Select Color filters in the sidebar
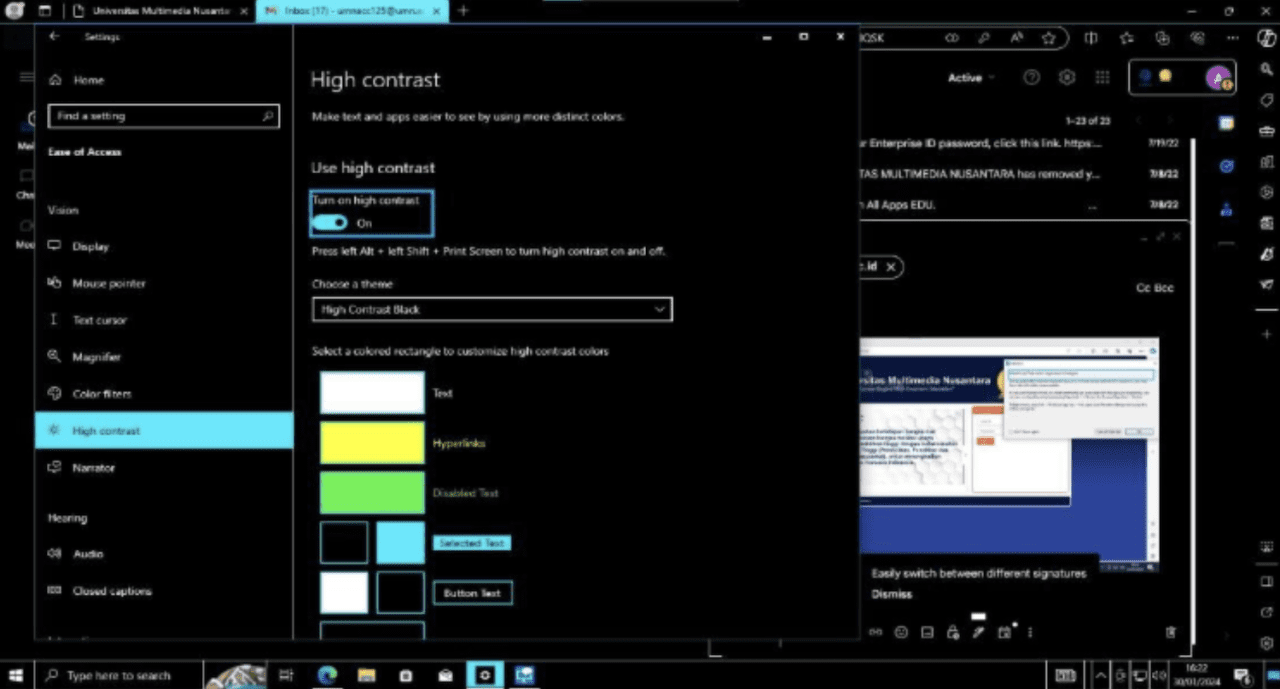The image size is (1280, 689). click(101, 394)
